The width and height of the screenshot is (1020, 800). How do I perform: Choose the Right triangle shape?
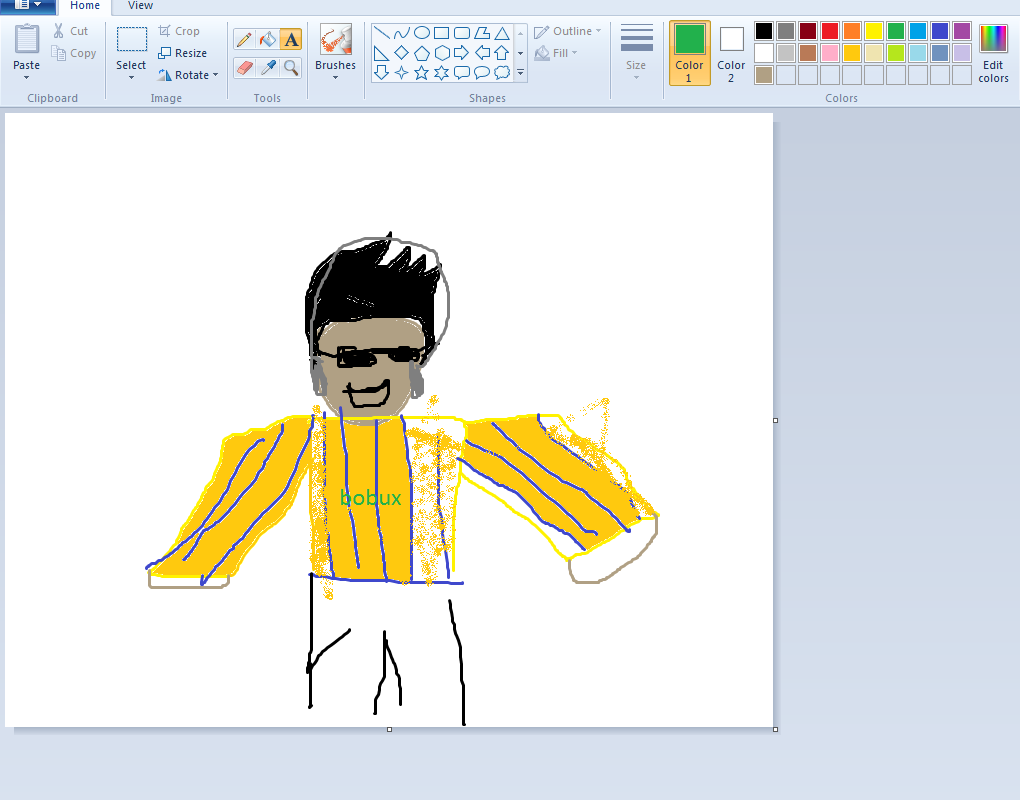pyautogui.click(x=382, y=53)
